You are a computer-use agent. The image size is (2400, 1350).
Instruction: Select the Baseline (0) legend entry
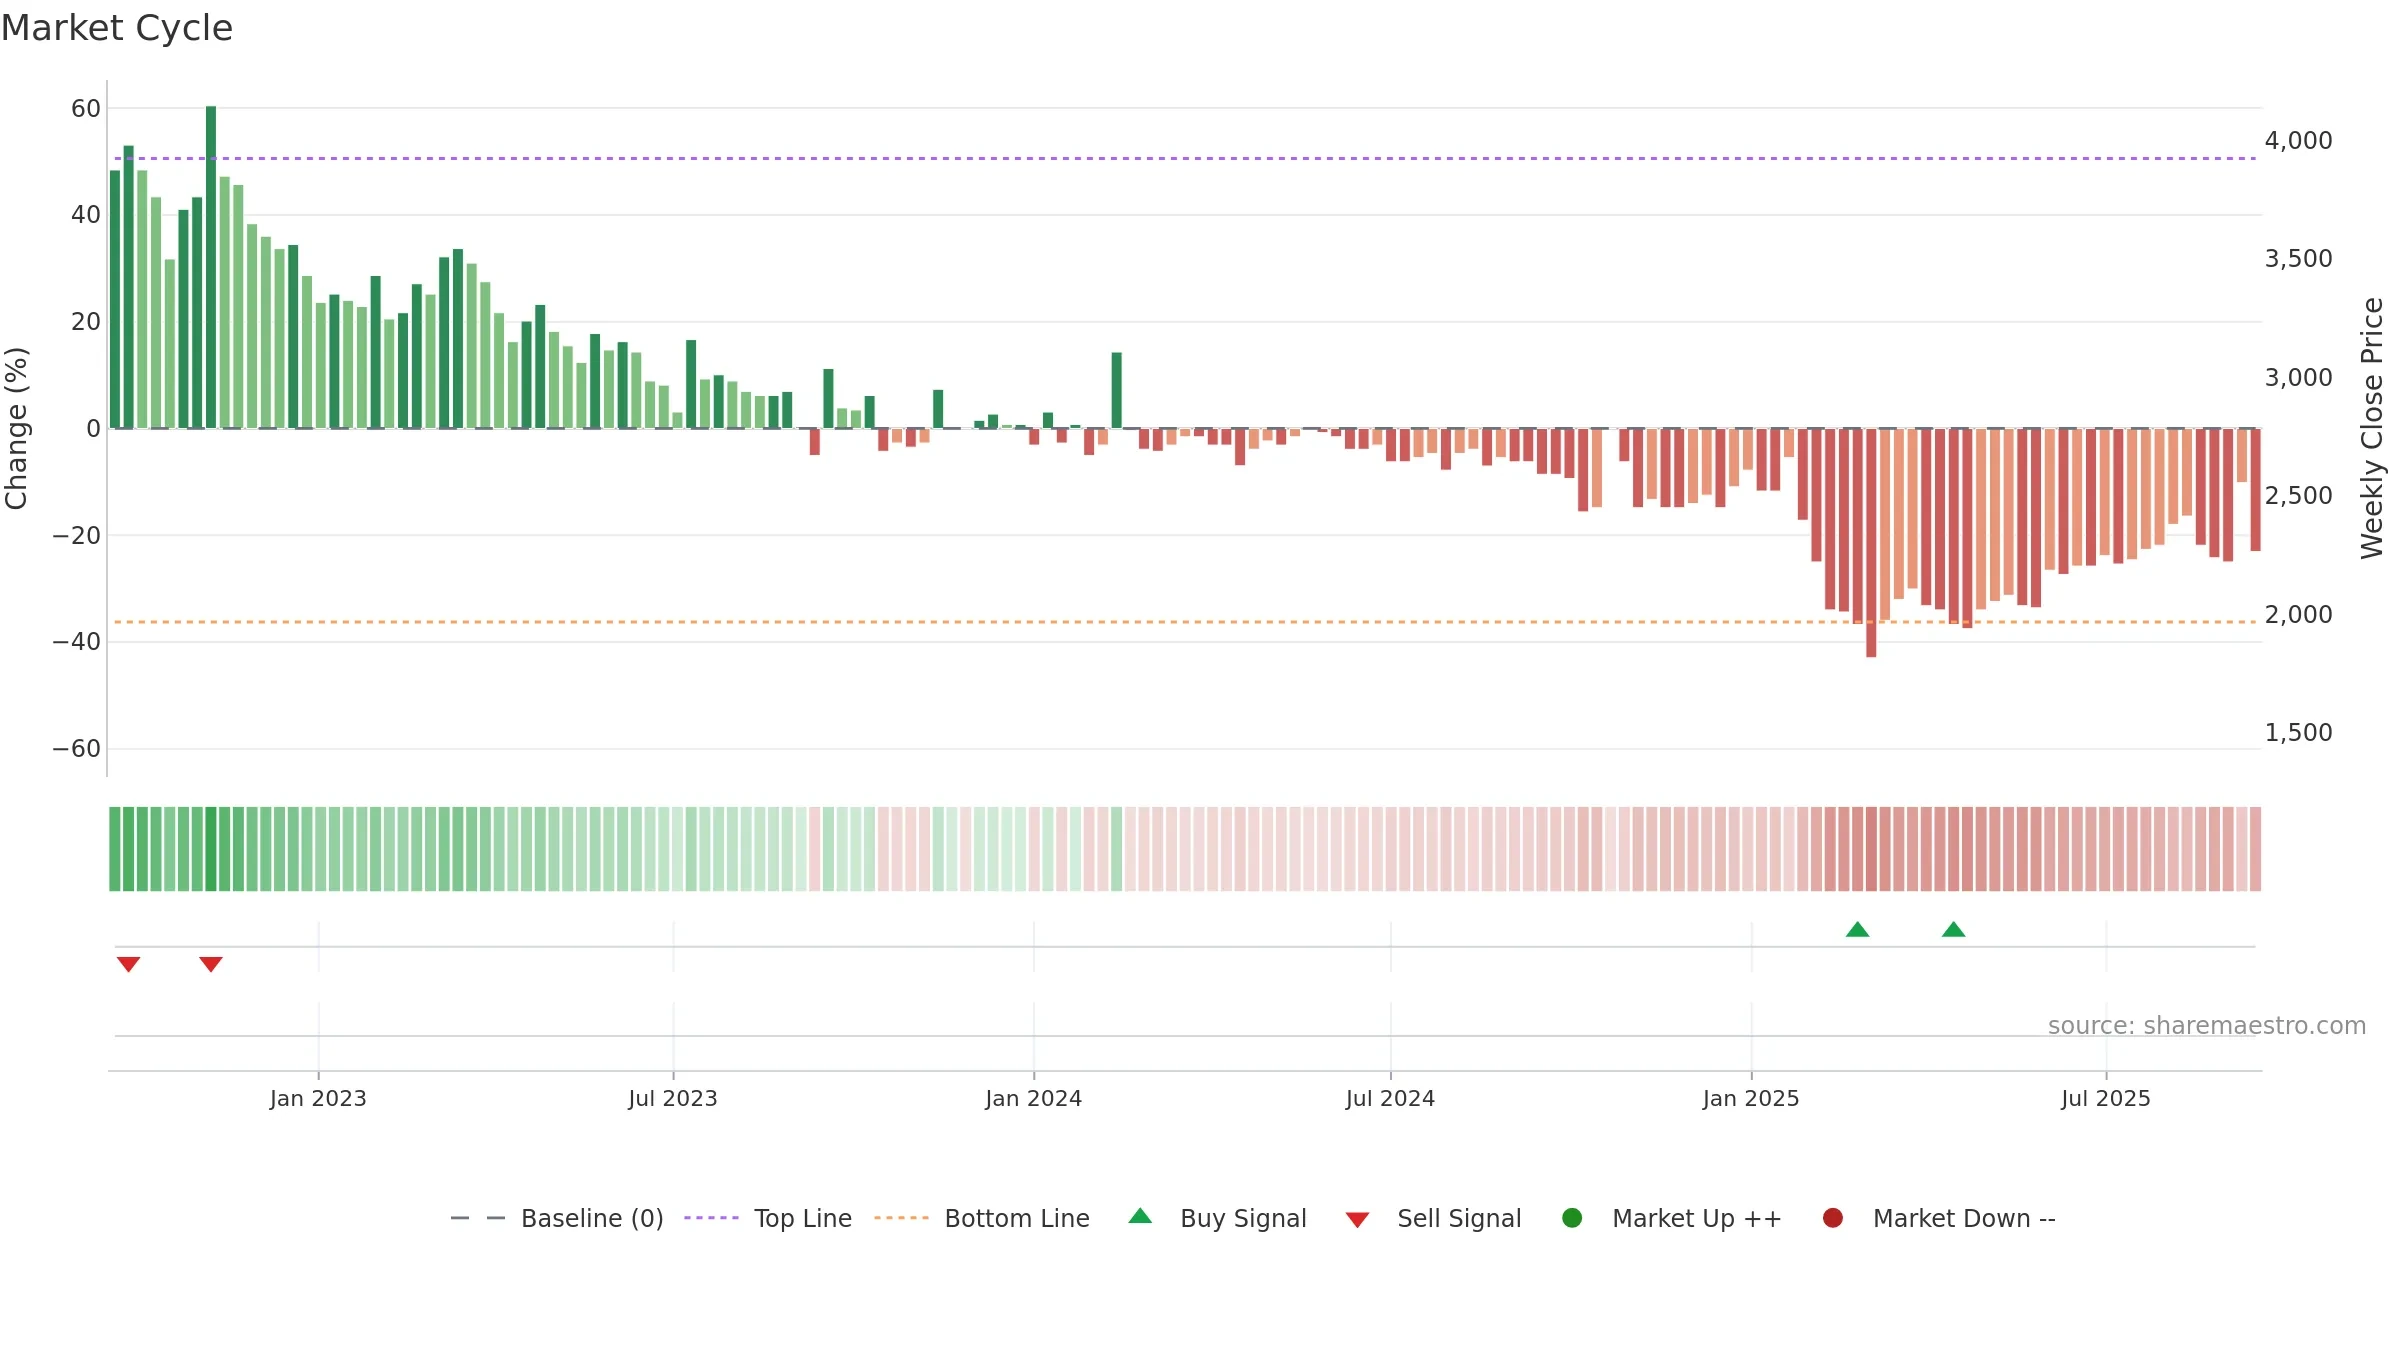click(557, 1218)
